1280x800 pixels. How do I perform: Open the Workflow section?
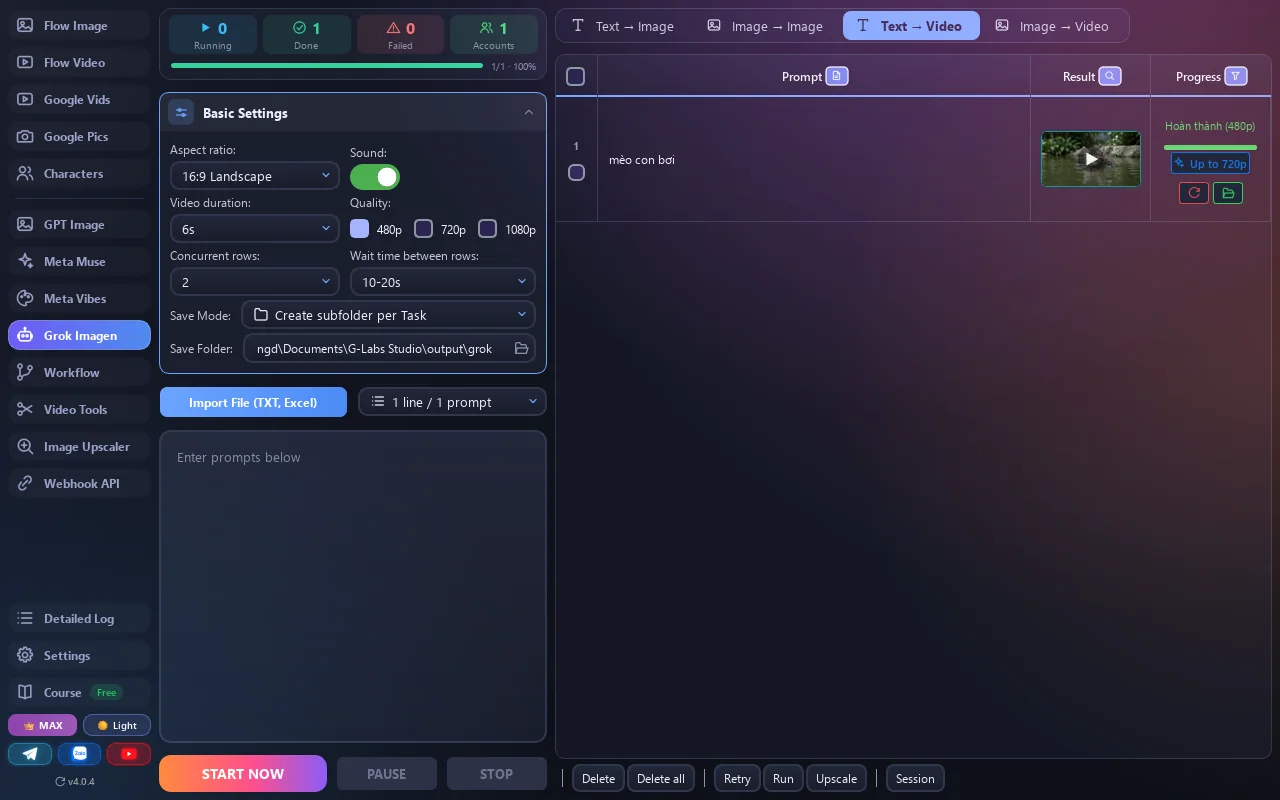click(x=79, y=373)
